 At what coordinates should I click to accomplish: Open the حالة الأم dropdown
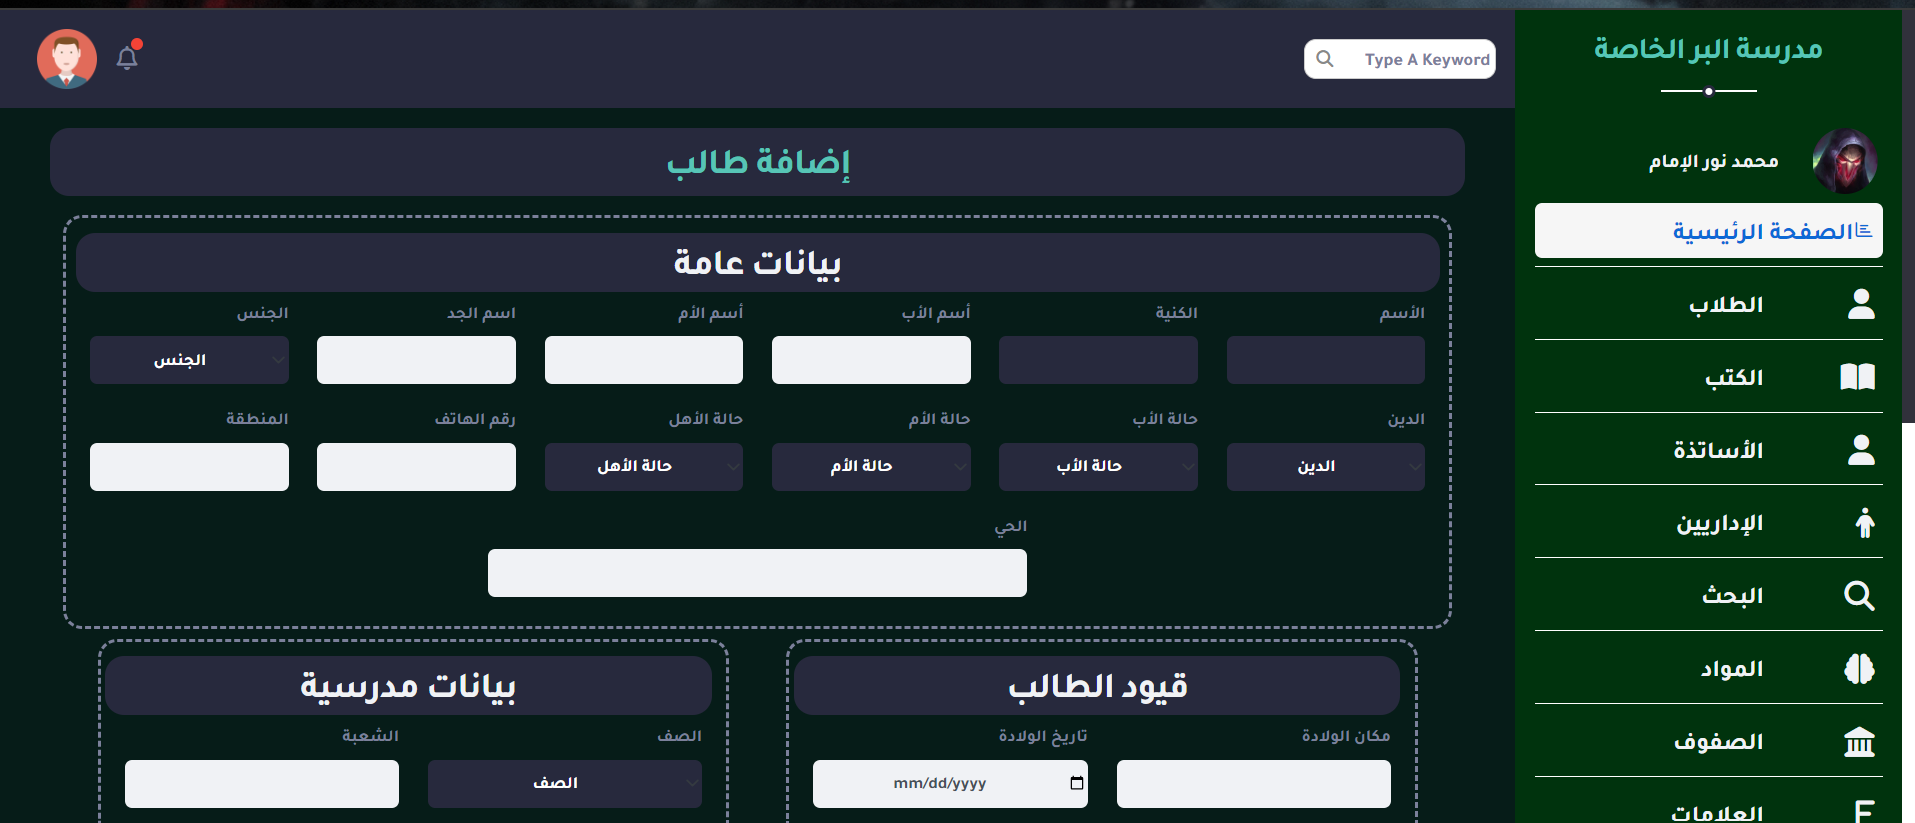point(870,467)
